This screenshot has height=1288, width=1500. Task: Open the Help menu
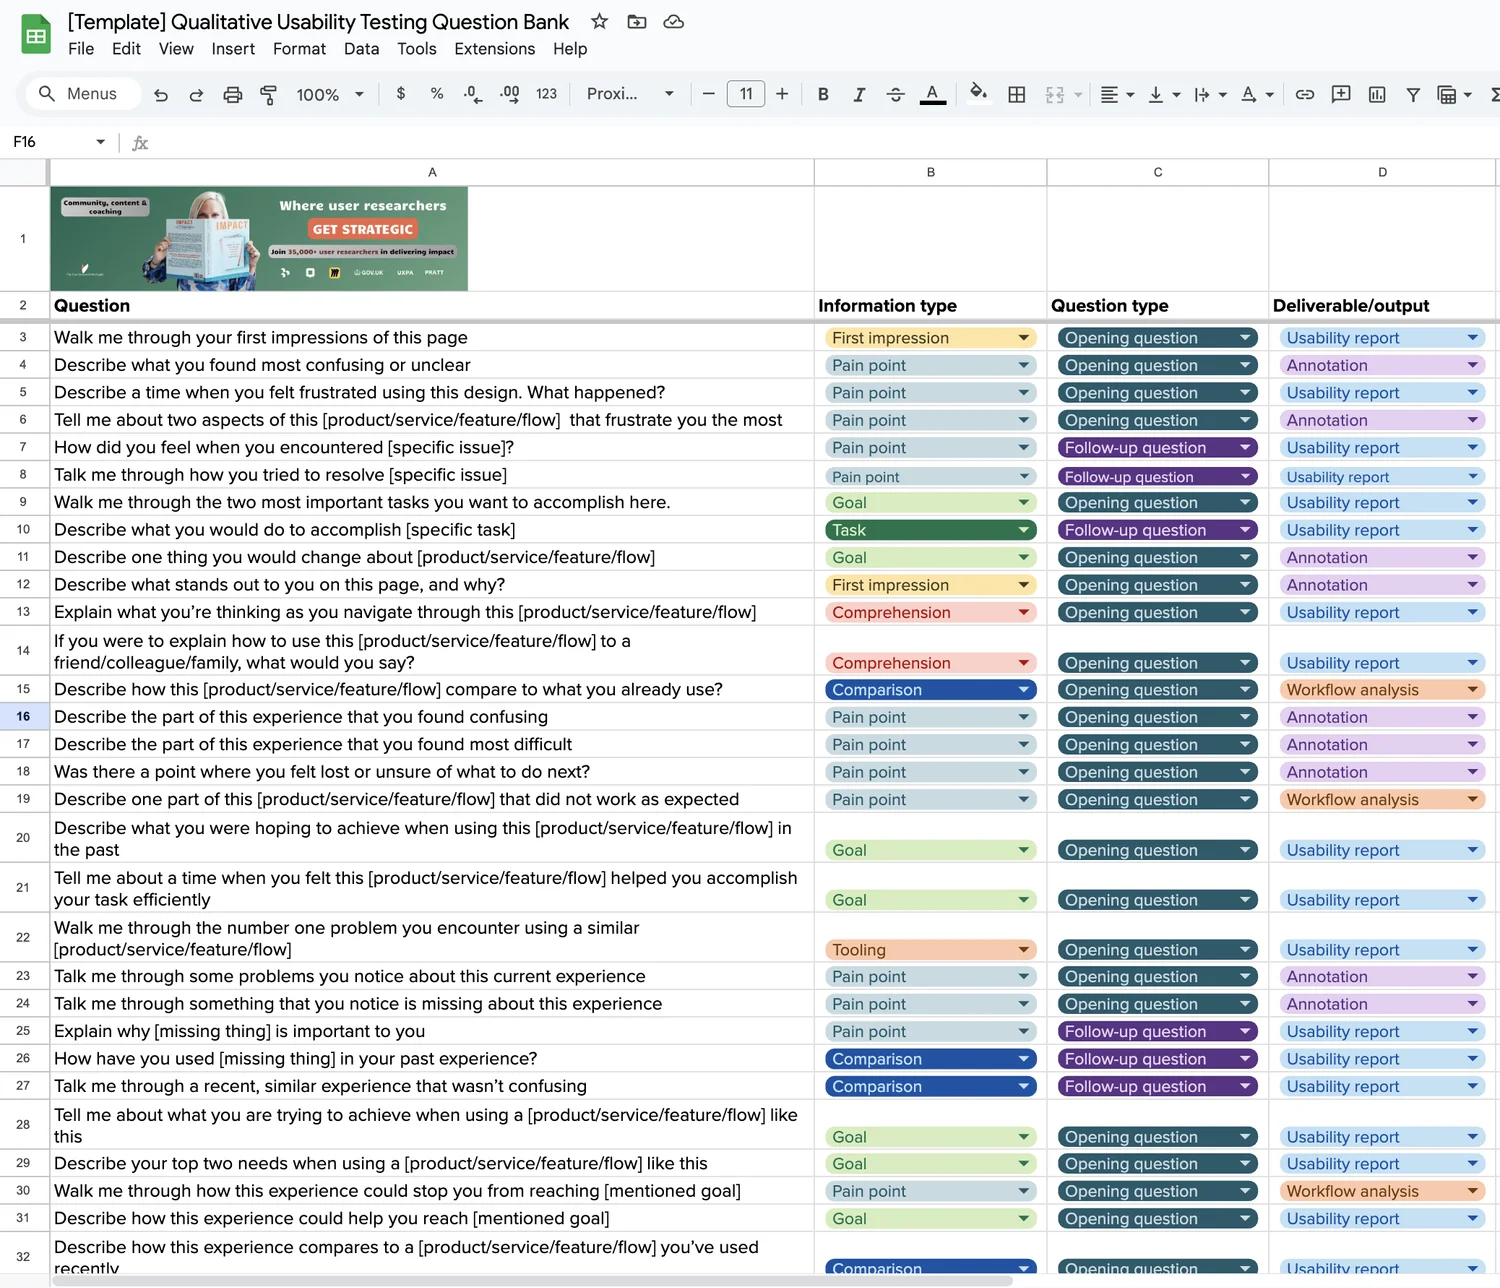[570, 49]
